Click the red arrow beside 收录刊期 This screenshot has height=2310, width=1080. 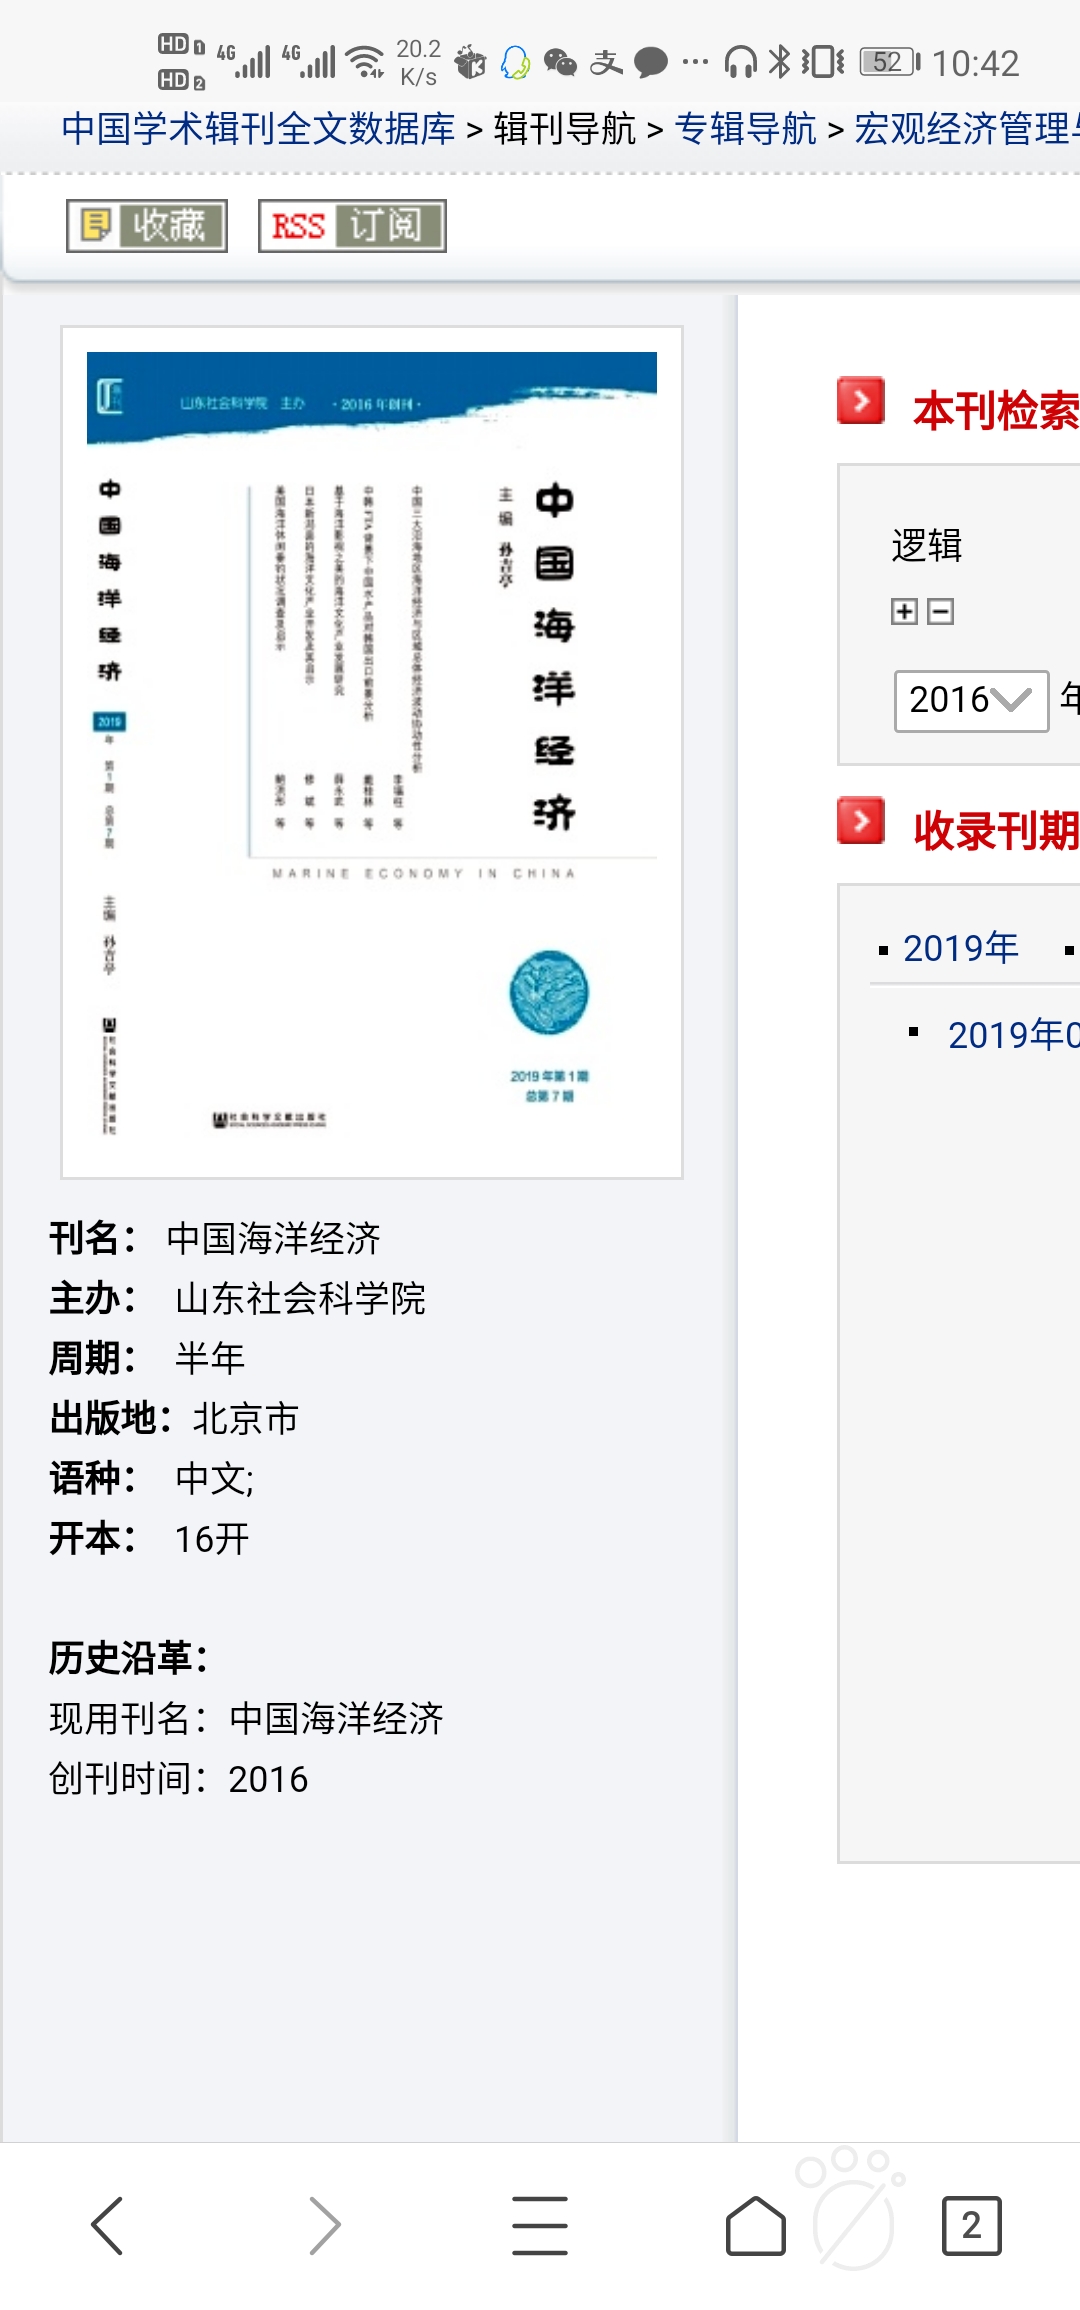[861, 821]
